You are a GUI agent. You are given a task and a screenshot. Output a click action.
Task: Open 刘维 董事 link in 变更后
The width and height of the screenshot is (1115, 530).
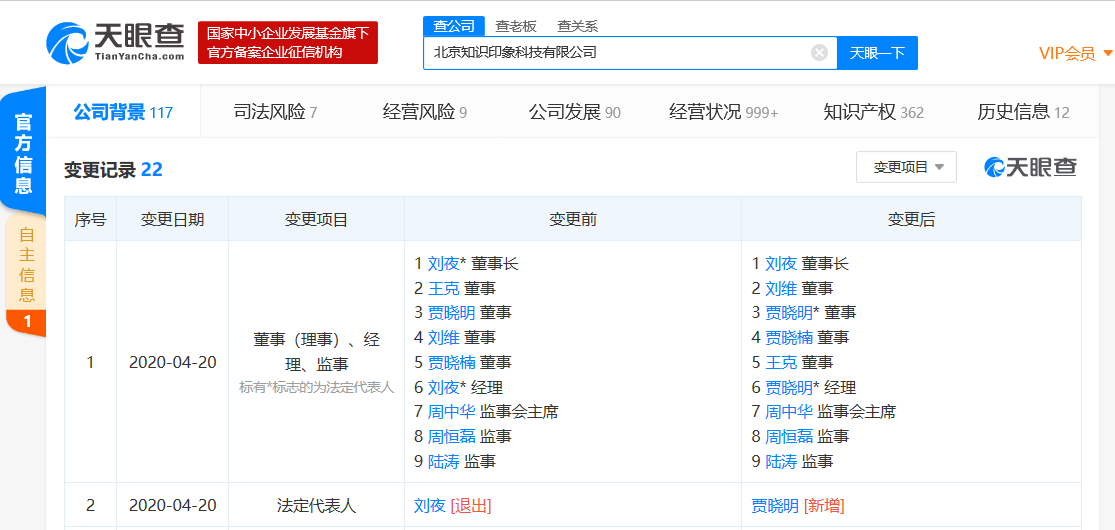pyautogui.click(x=780, y=288)
